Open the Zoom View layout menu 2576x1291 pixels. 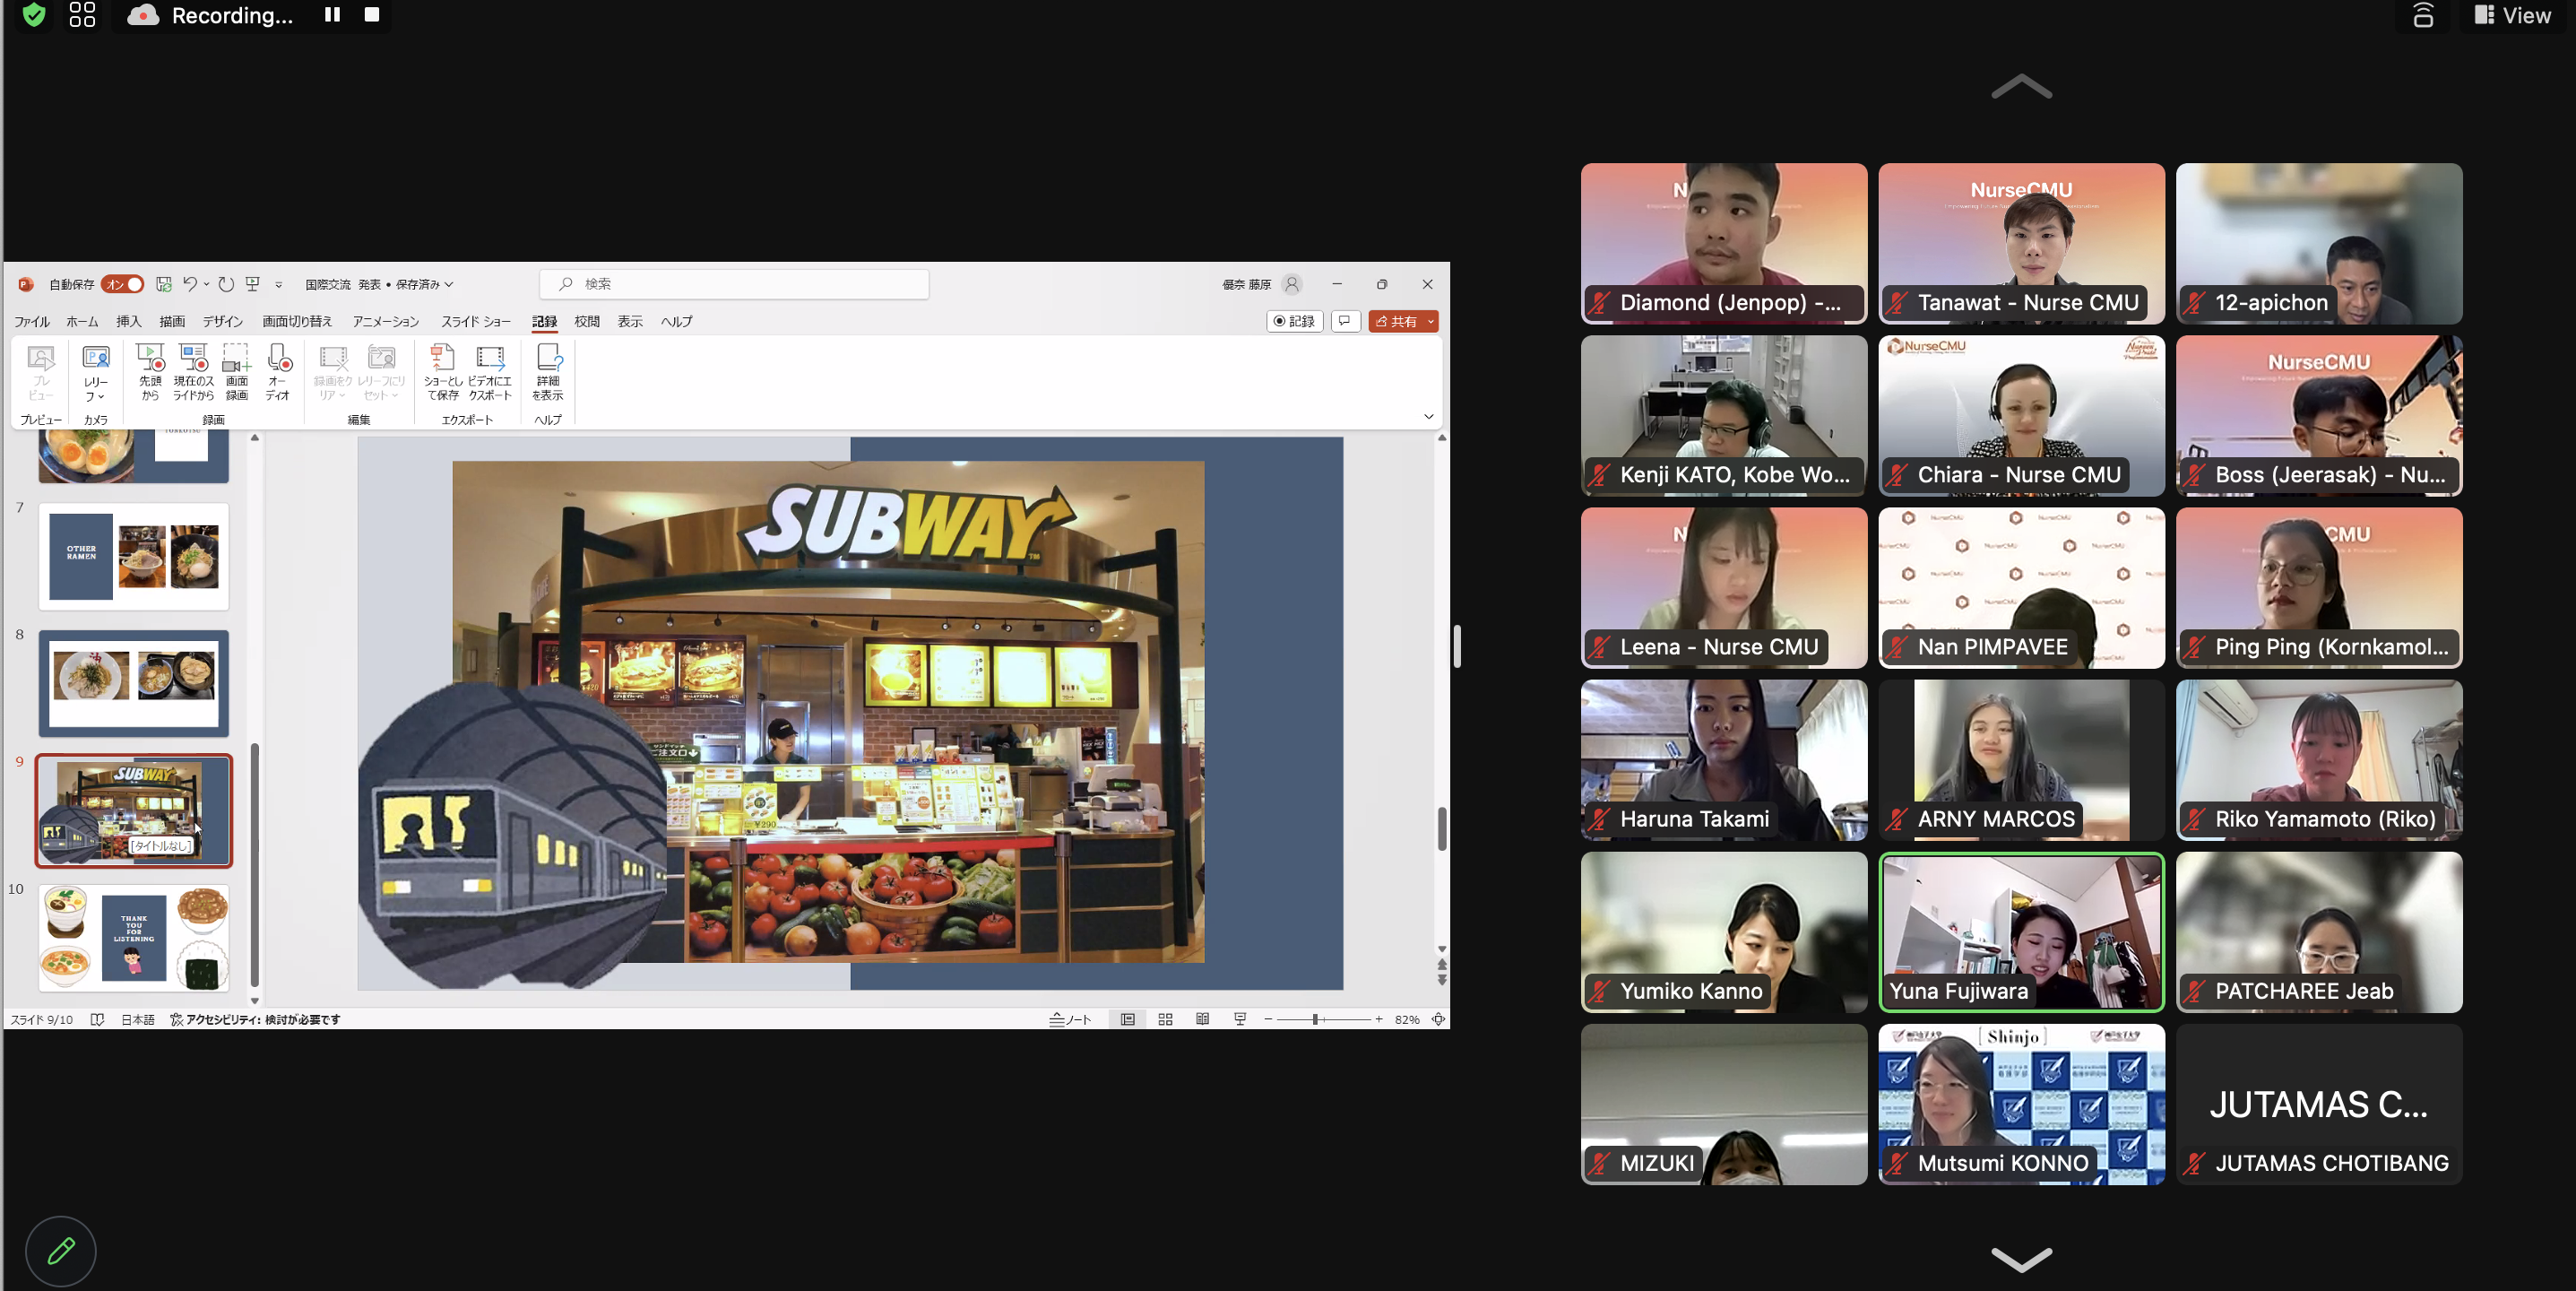coord(2512,15)
